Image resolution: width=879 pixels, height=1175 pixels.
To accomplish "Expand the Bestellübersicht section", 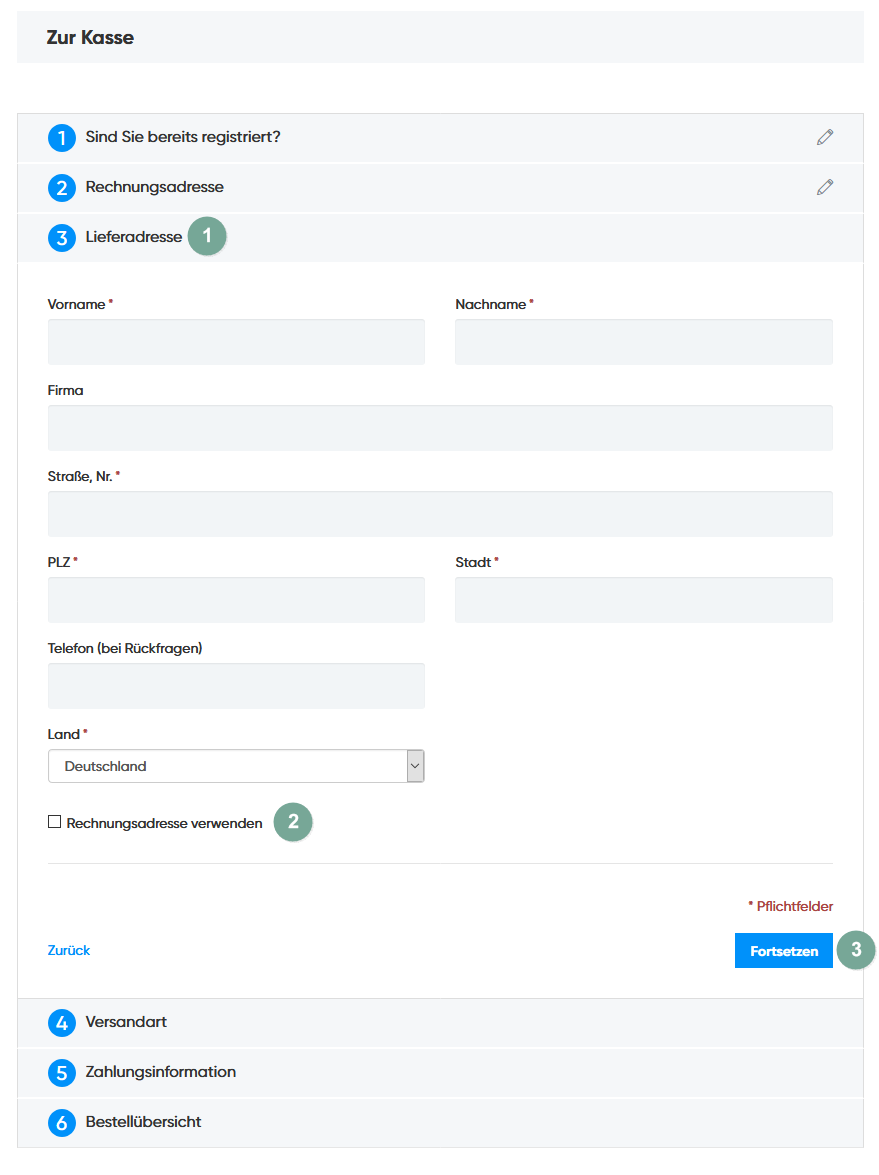I will 143,1122.
